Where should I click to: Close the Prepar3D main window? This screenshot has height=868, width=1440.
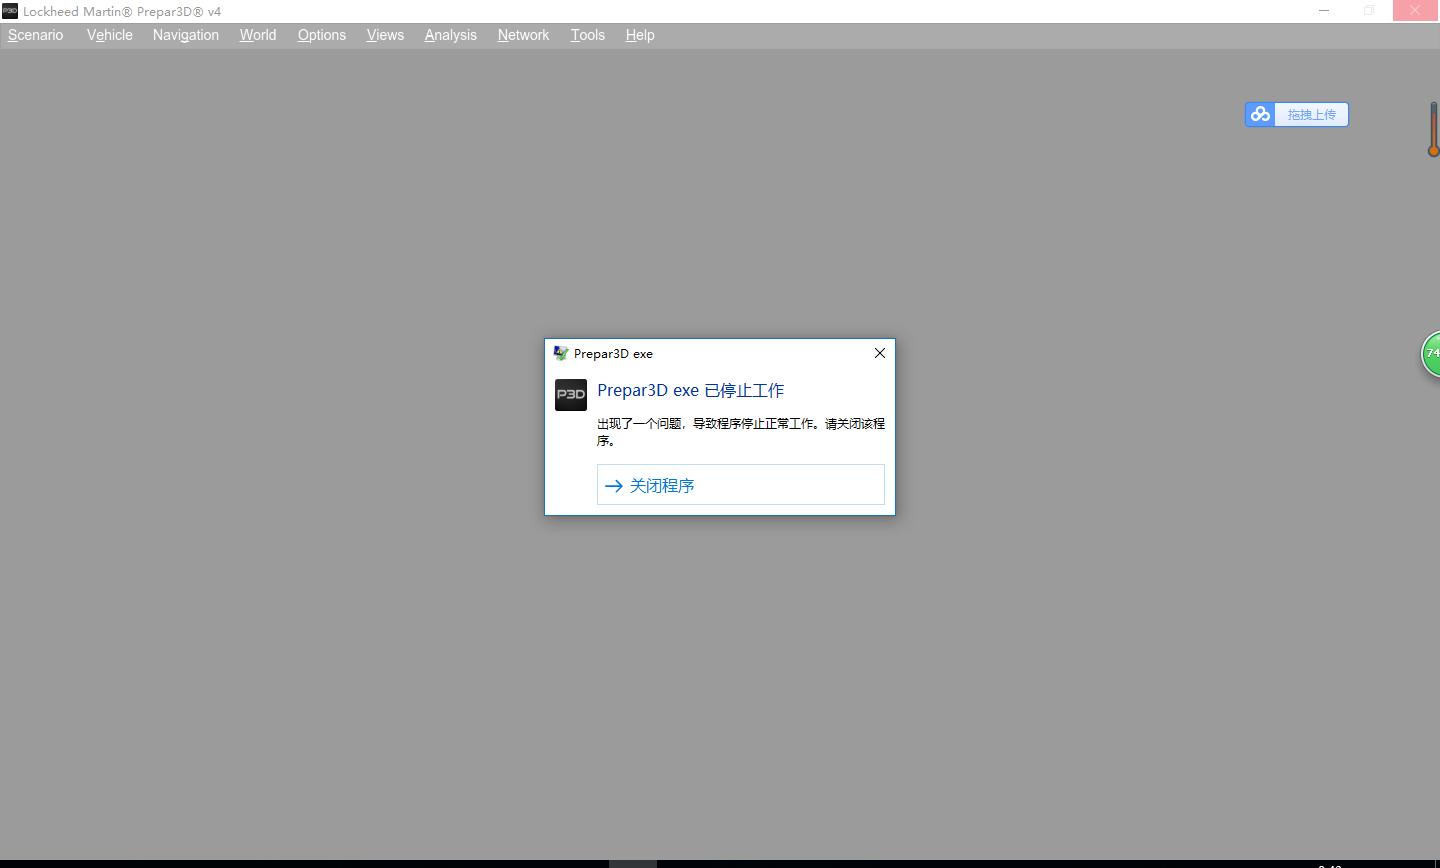pyautogui.click(x=1415, y=11)
